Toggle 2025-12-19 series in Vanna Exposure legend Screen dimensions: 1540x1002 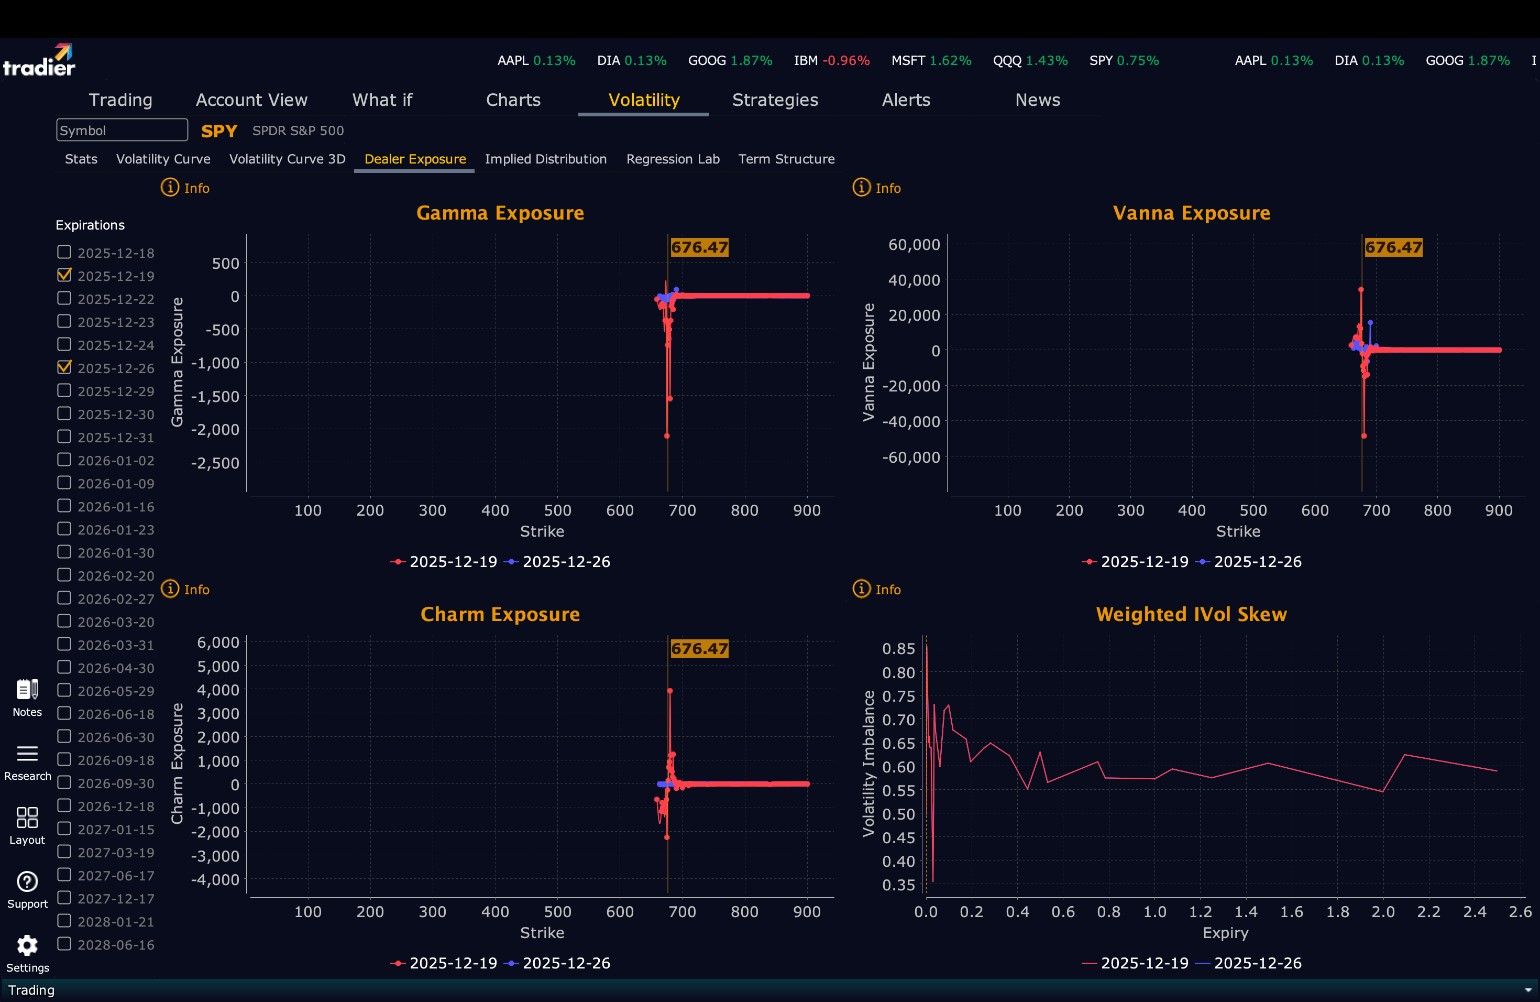(x=1136, y=562)
